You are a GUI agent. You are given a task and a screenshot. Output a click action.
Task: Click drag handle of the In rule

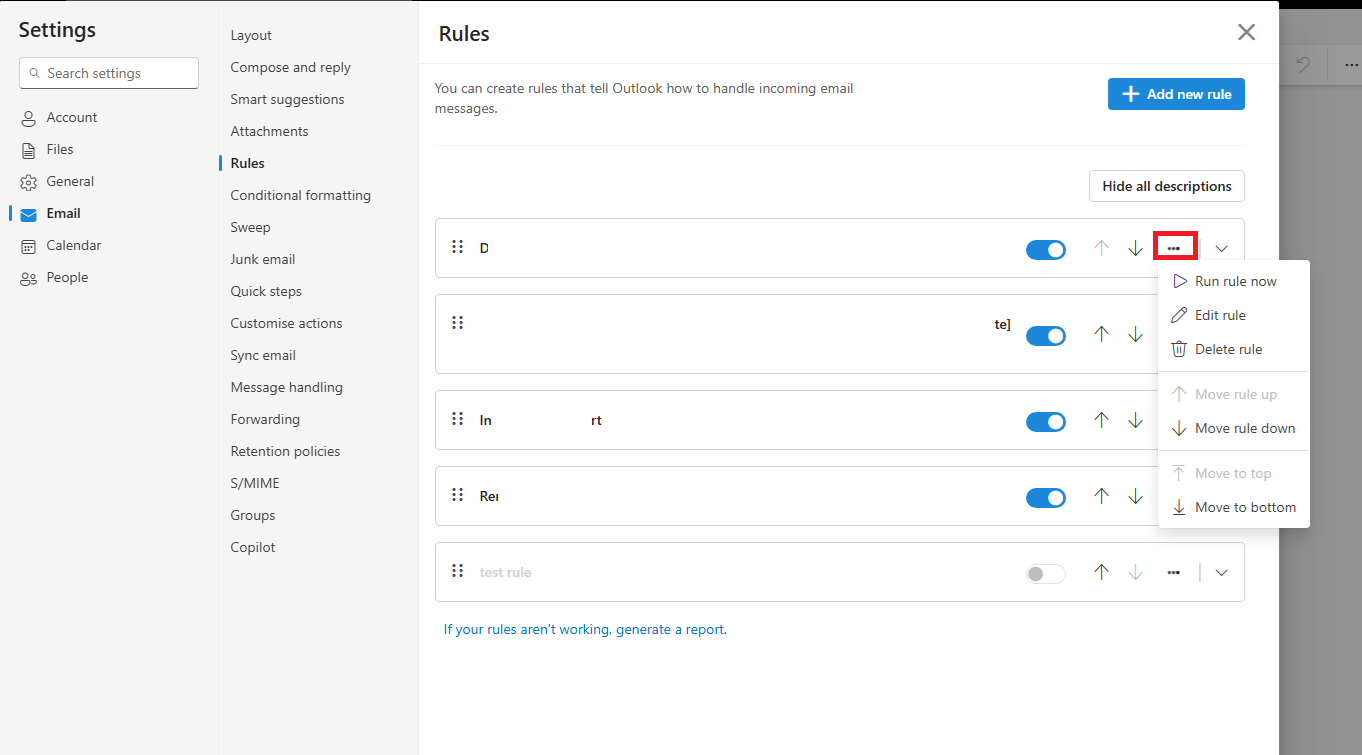coord(457,418)
